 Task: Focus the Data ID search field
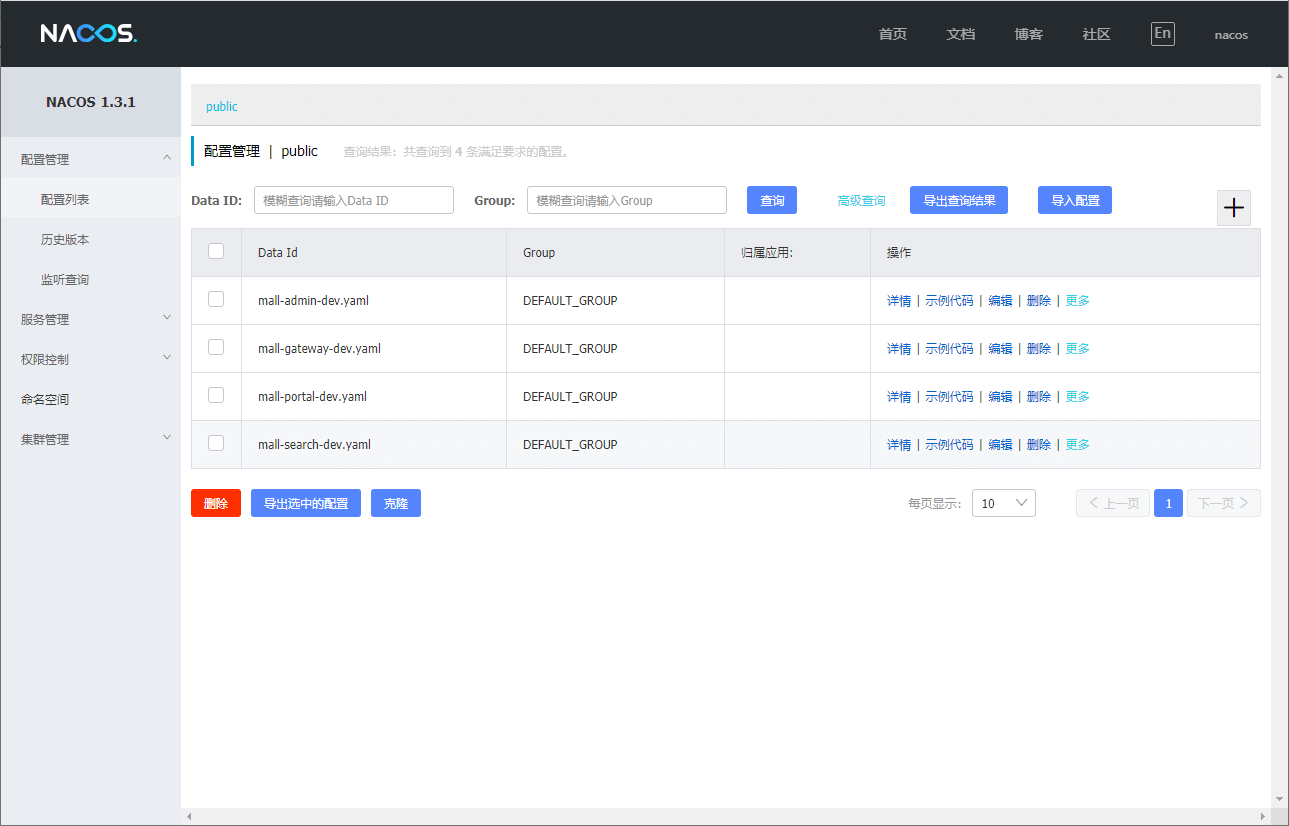(x=354, y=200)
